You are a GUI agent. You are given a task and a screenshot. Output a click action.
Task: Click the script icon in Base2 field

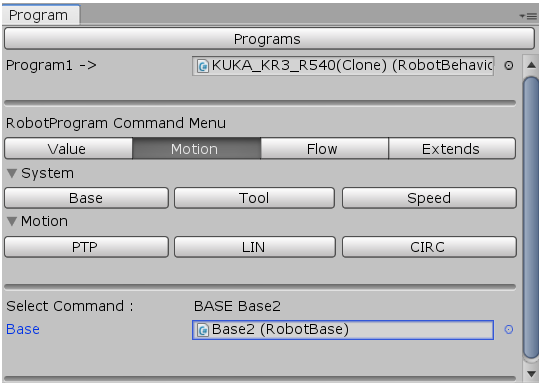tap(203, 330)
